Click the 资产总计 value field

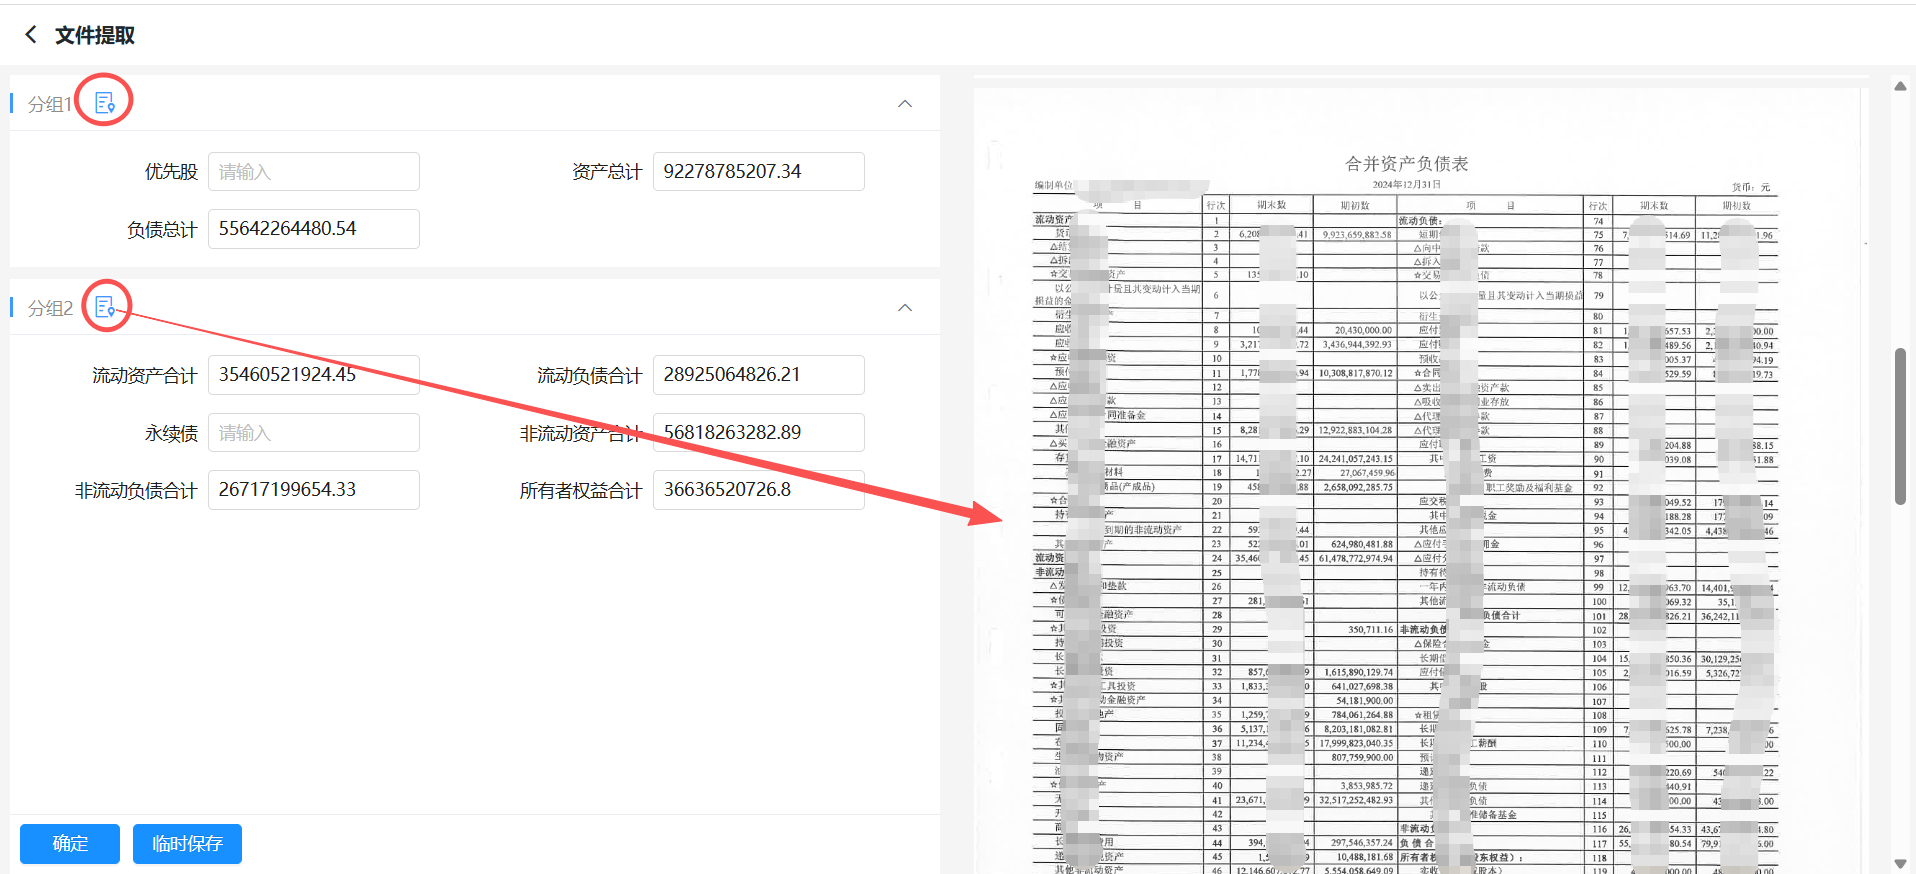coord(758,172)
